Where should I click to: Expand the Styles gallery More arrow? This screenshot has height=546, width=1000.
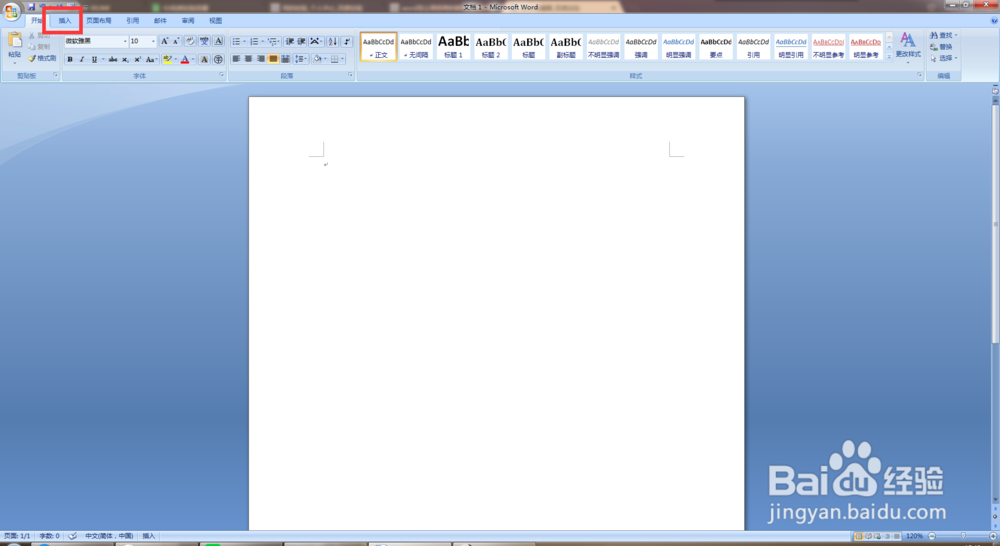coord(889,57)
